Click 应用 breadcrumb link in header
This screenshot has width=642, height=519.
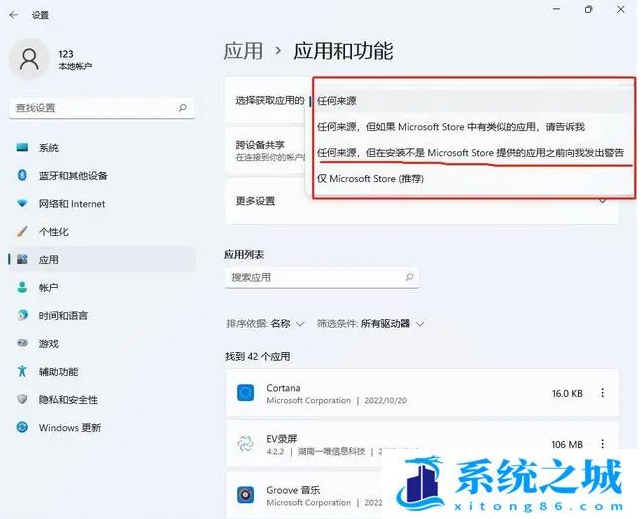point(243,51)
